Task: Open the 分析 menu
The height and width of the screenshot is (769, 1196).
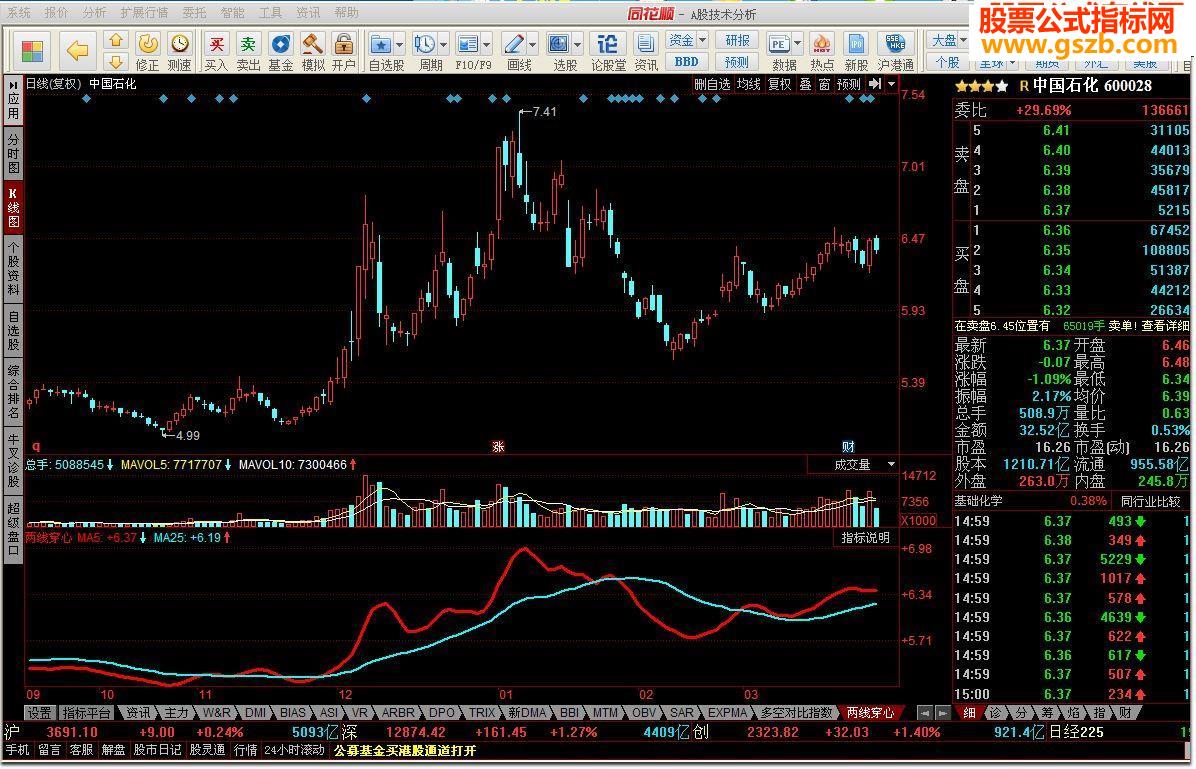Action: 95,13
